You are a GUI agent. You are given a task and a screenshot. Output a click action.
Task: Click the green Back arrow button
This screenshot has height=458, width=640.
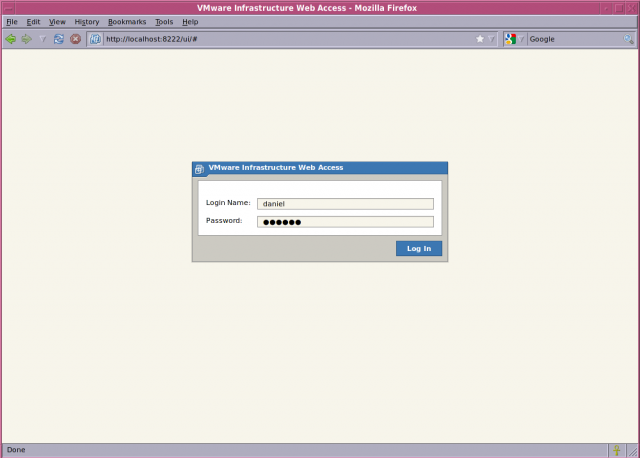[11, 39]
